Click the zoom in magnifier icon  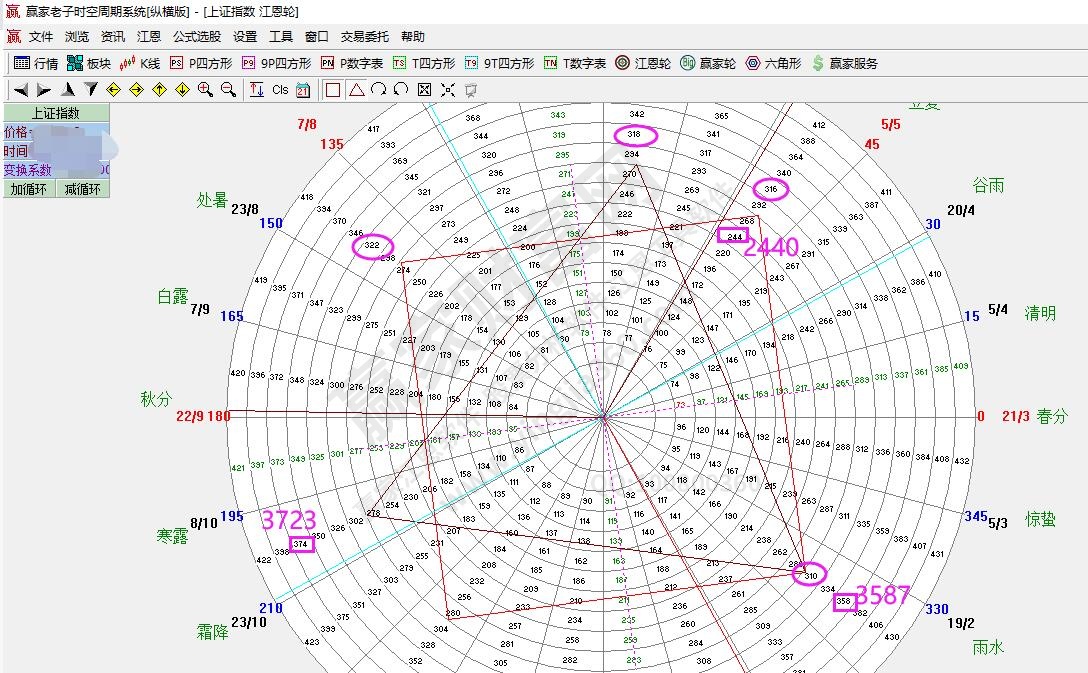[x=205, y=90]
